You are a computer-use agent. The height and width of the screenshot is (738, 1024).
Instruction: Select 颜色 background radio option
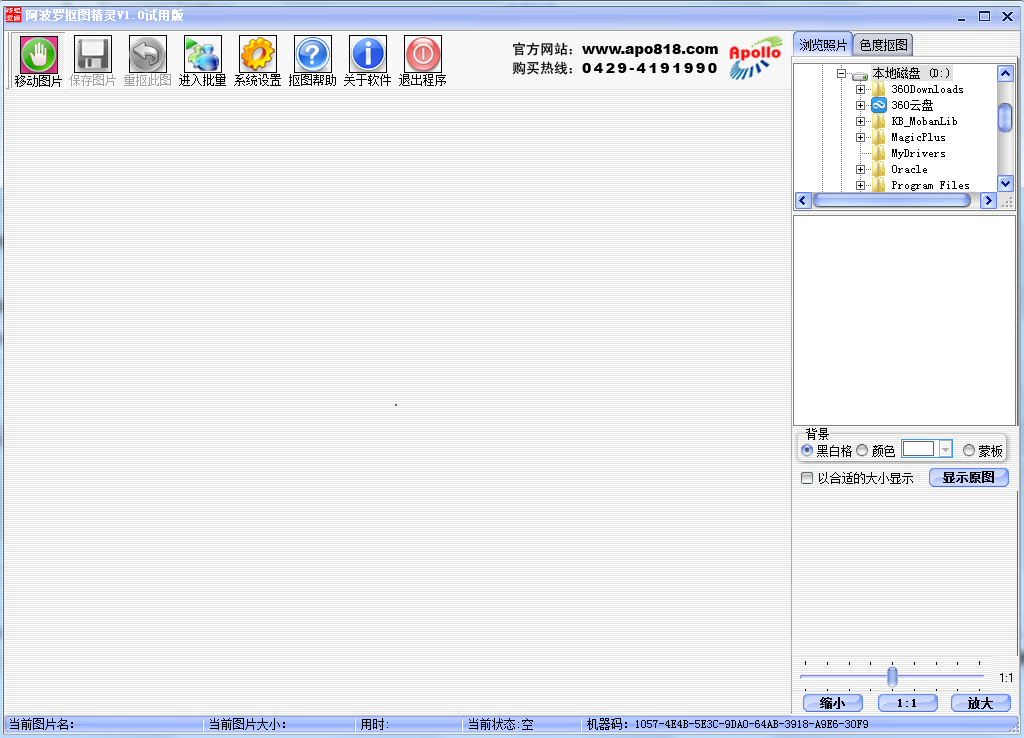tap(862, 451)
